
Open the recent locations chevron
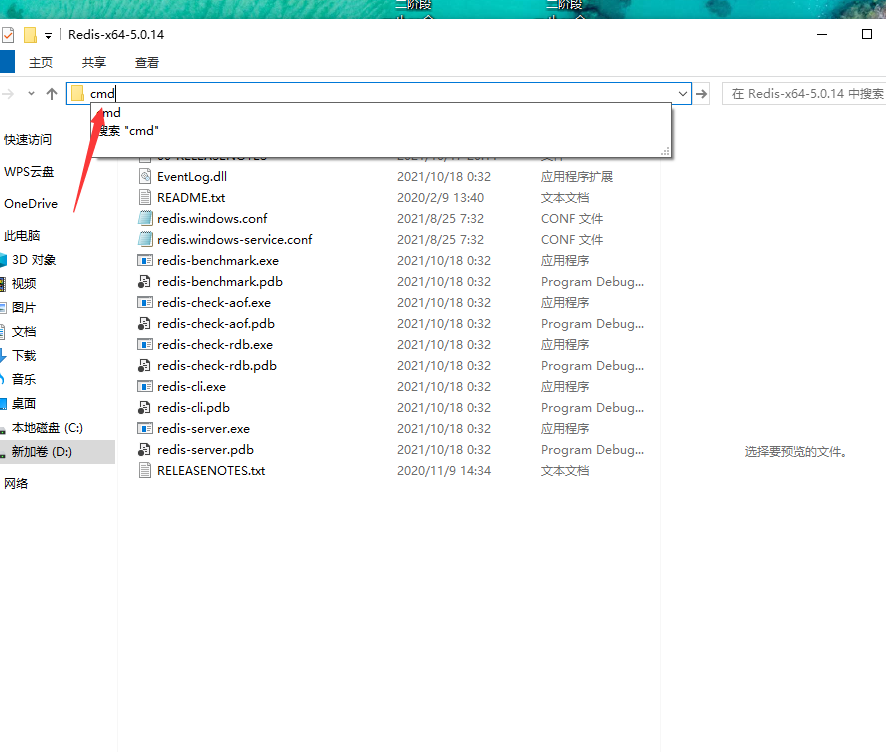point(32,94)
